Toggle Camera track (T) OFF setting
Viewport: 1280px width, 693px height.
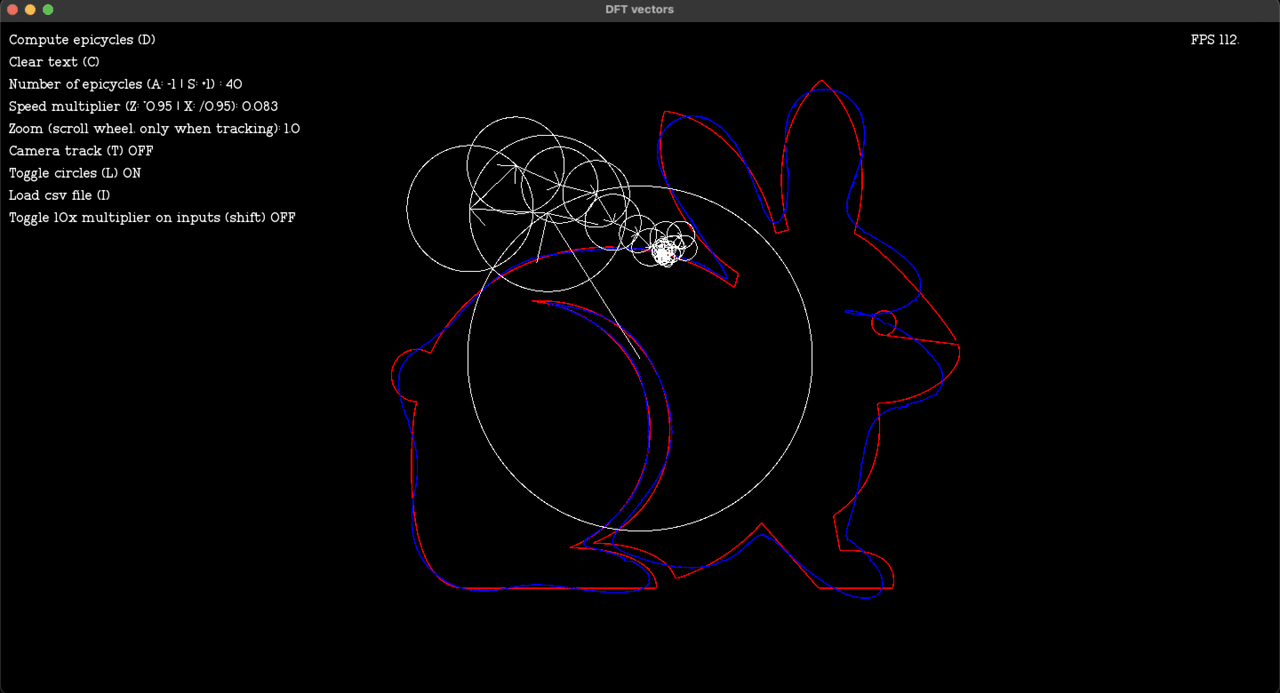pyautogui.click(x=81, y=151)
